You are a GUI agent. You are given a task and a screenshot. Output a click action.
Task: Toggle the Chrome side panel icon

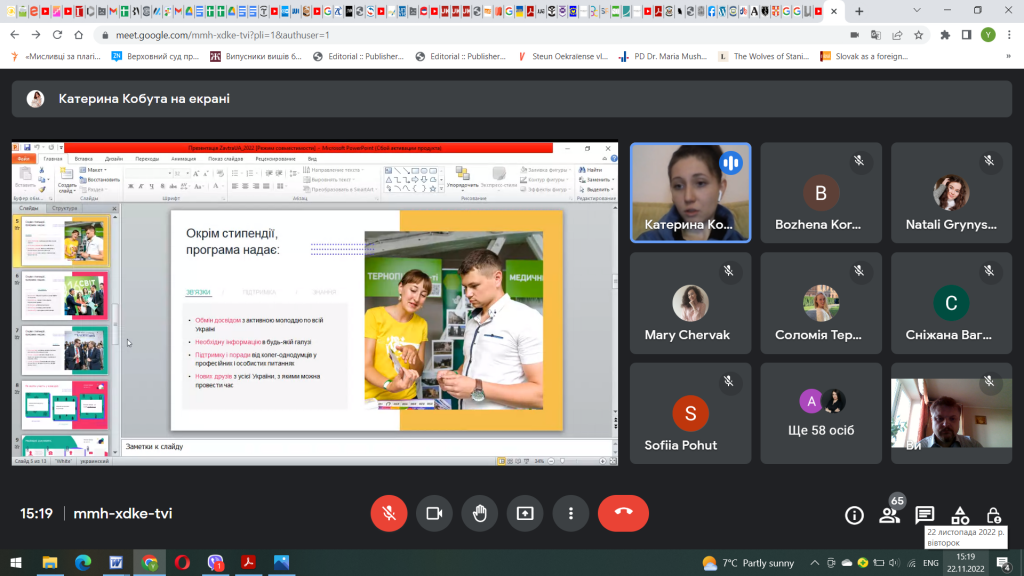coord(967,35)
